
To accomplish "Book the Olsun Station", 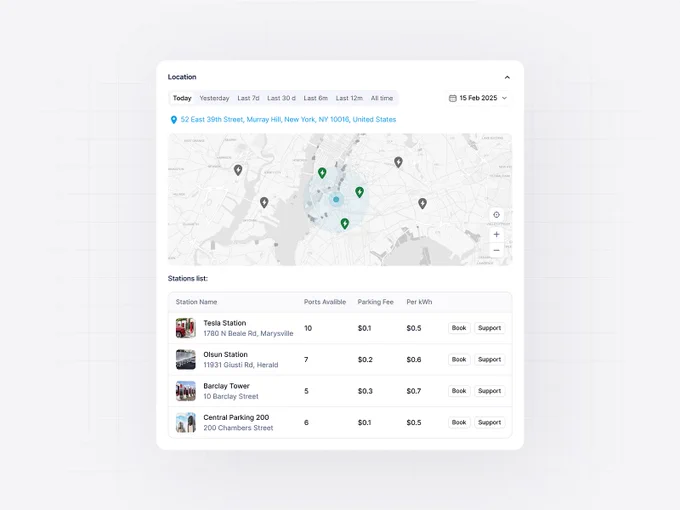I will [x=459, y=360].
